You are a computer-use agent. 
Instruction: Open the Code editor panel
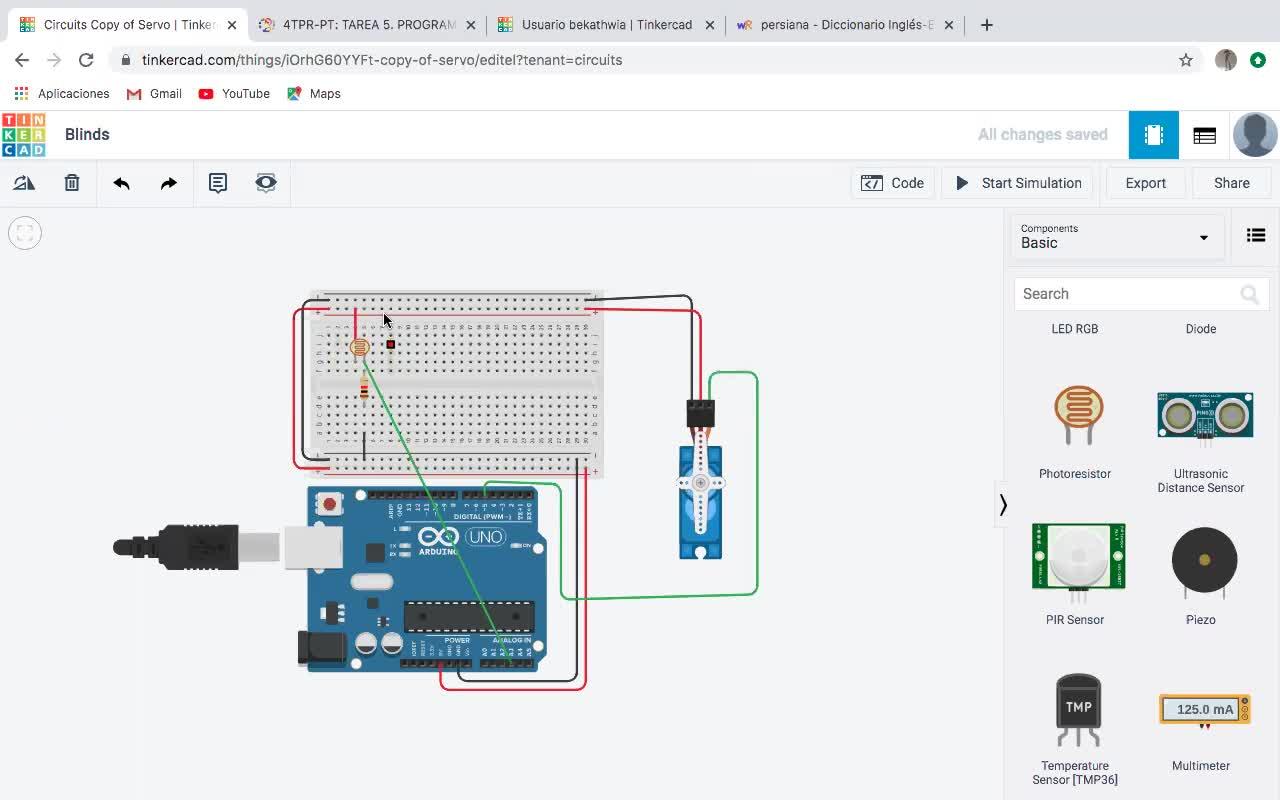click(x=892, y=183)
